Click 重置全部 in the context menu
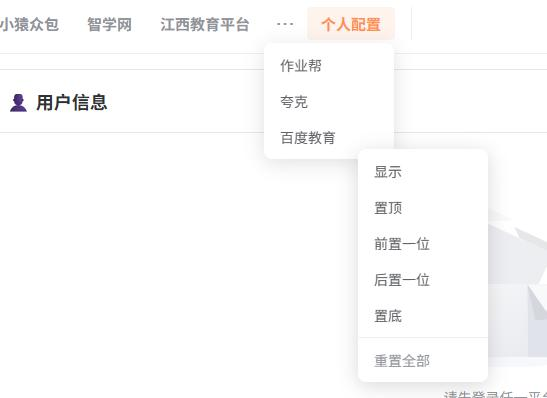This screenshot has width=547, height=398. click(423, 361)
